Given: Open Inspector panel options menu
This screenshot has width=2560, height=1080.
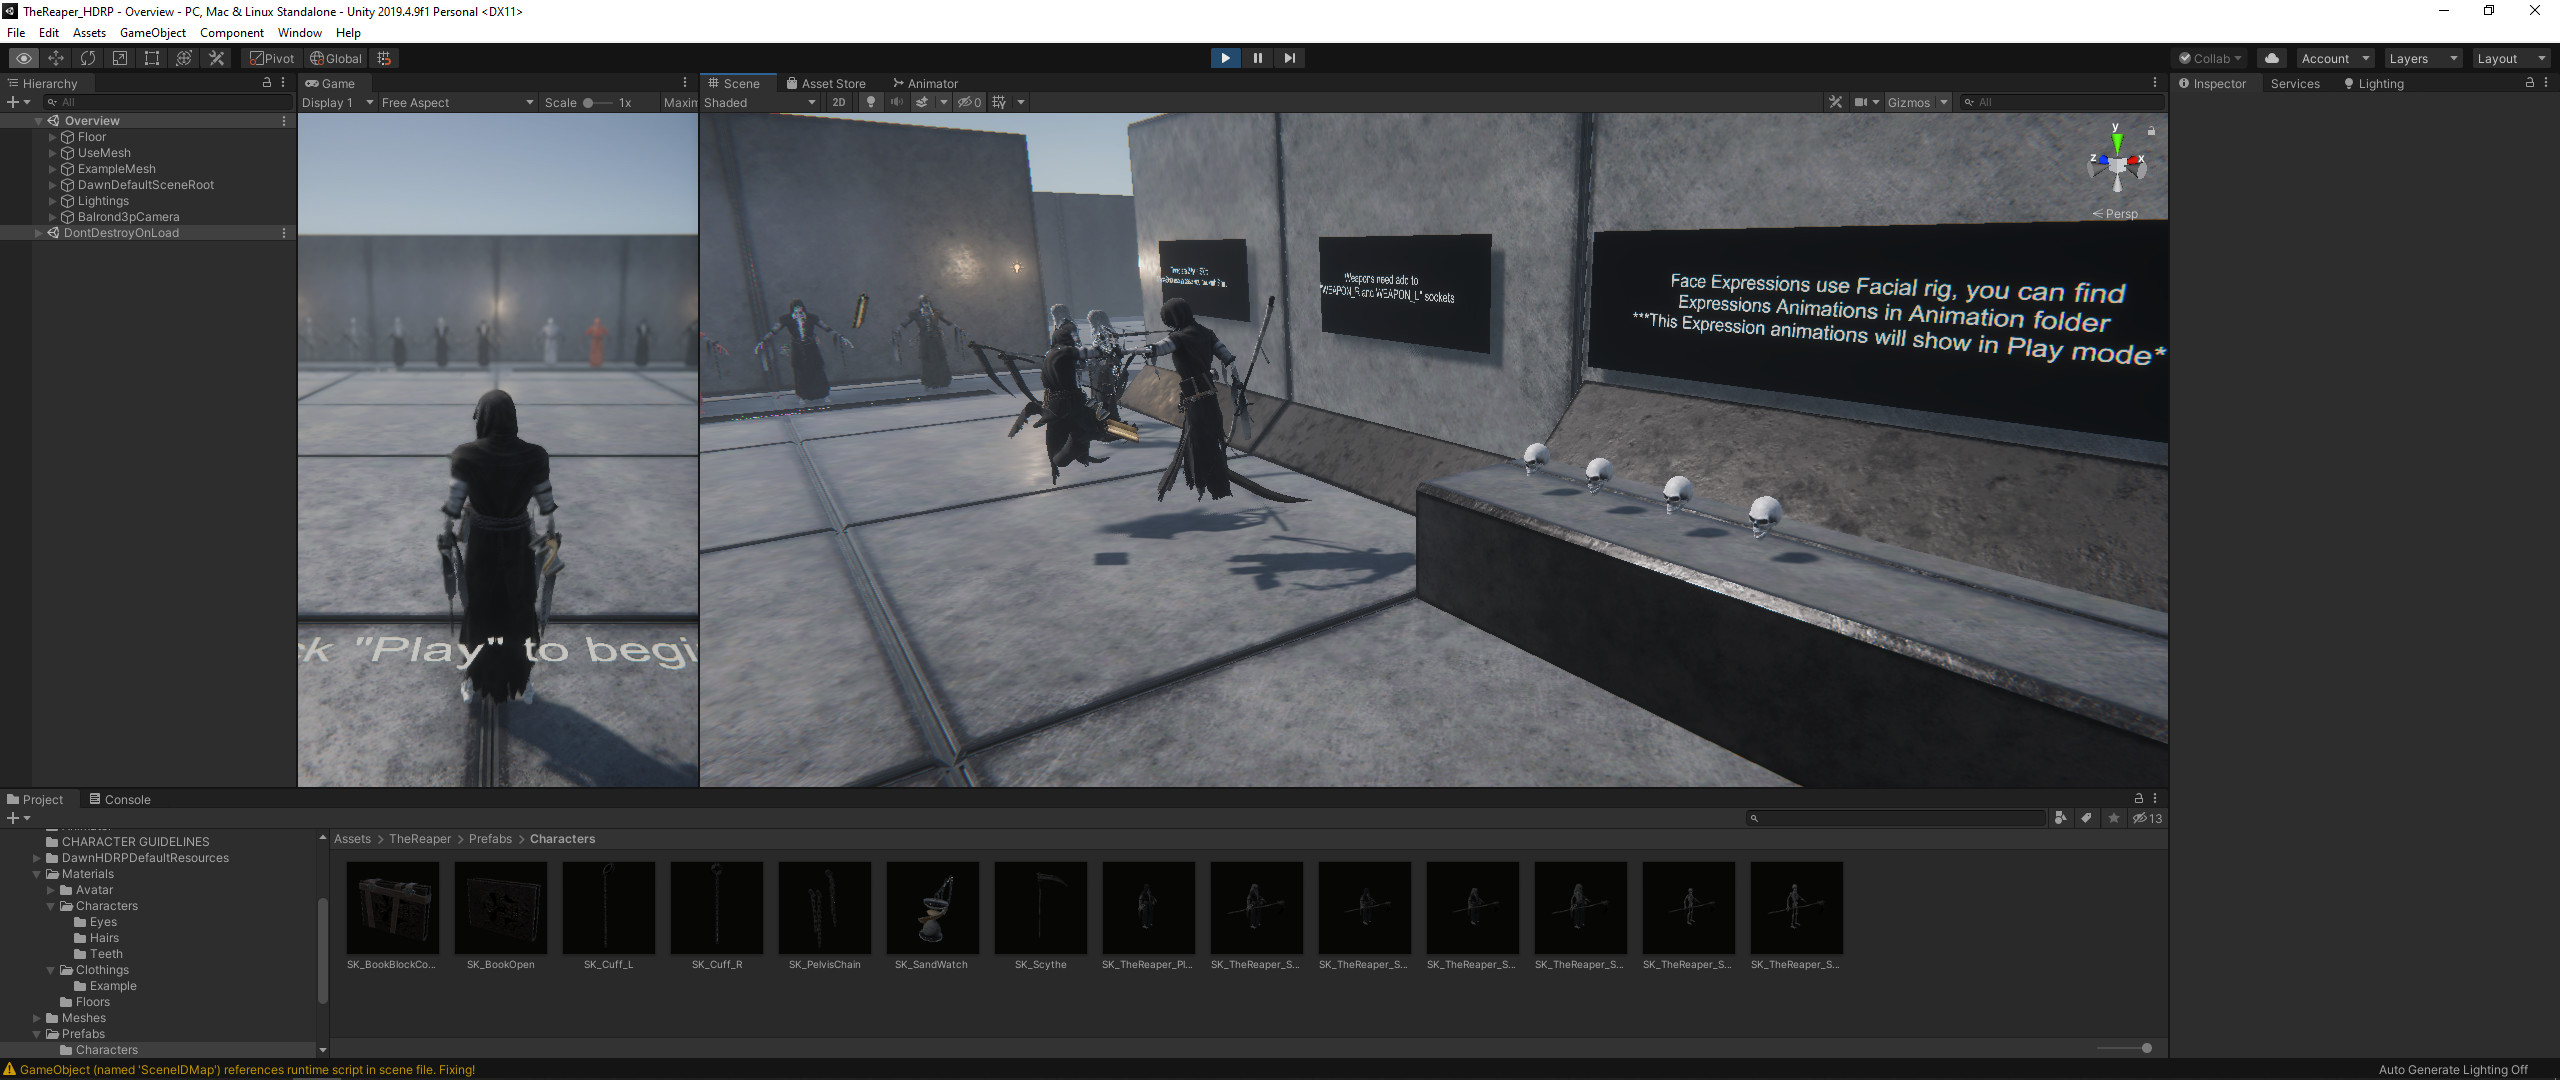Looking at the screenshot, I should [x=2546, y=83].
